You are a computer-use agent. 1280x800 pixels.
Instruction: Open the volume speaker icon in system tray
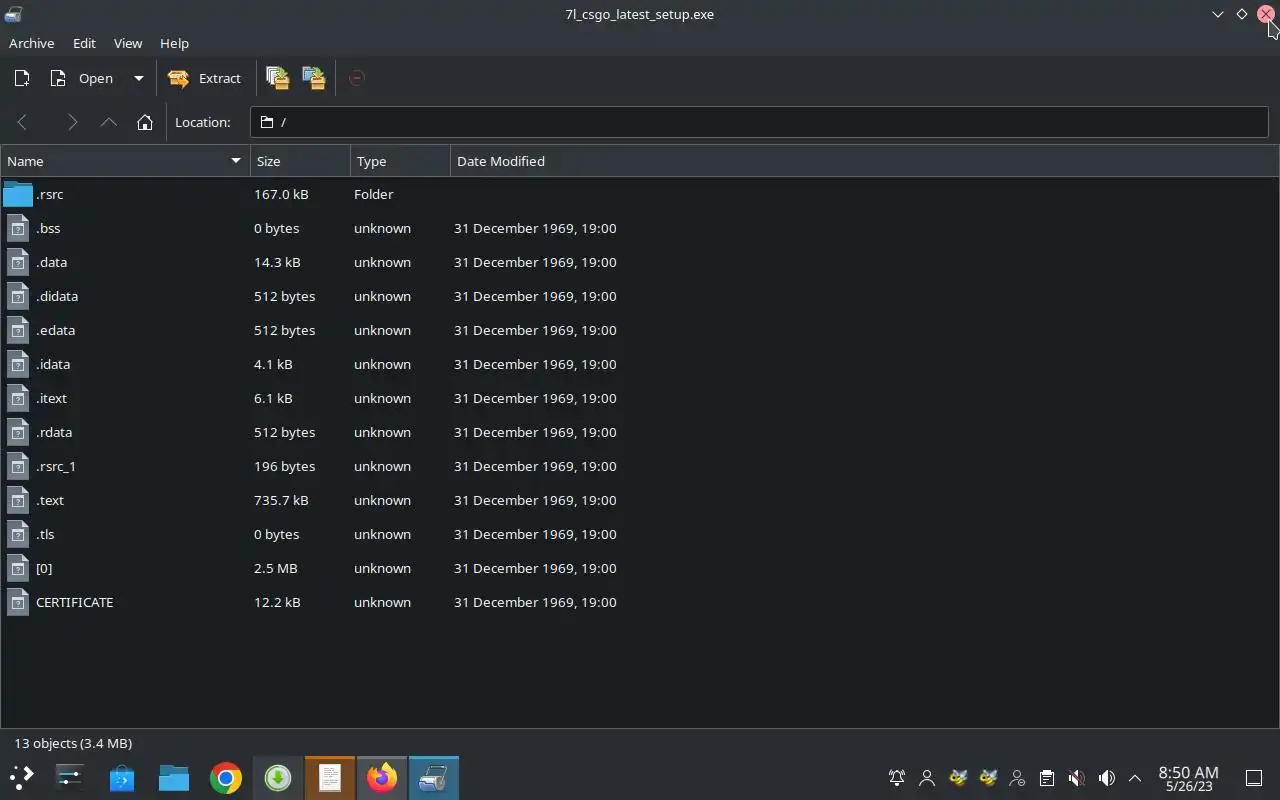pos(1106,777)
